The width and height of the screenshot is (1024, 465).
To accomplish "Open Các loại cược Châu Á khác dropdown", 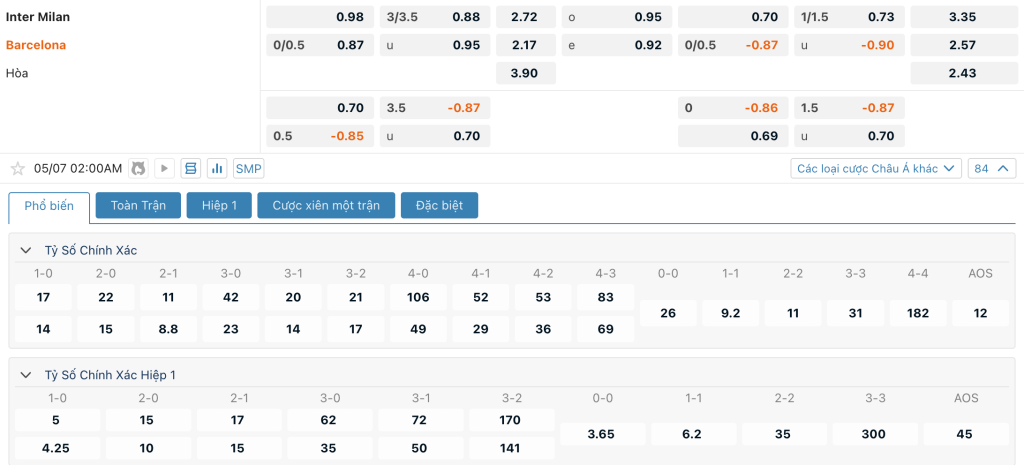I will (876, 168).
